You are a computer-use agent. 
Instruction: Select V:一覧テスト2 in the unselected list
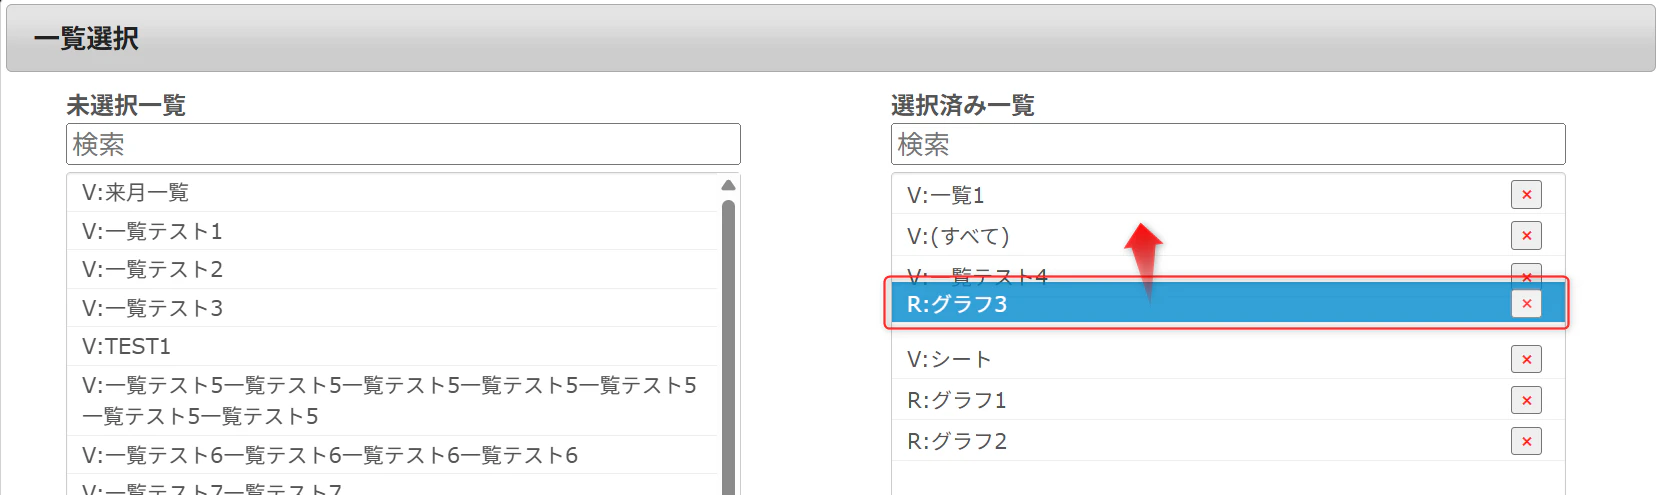[394, 269]
